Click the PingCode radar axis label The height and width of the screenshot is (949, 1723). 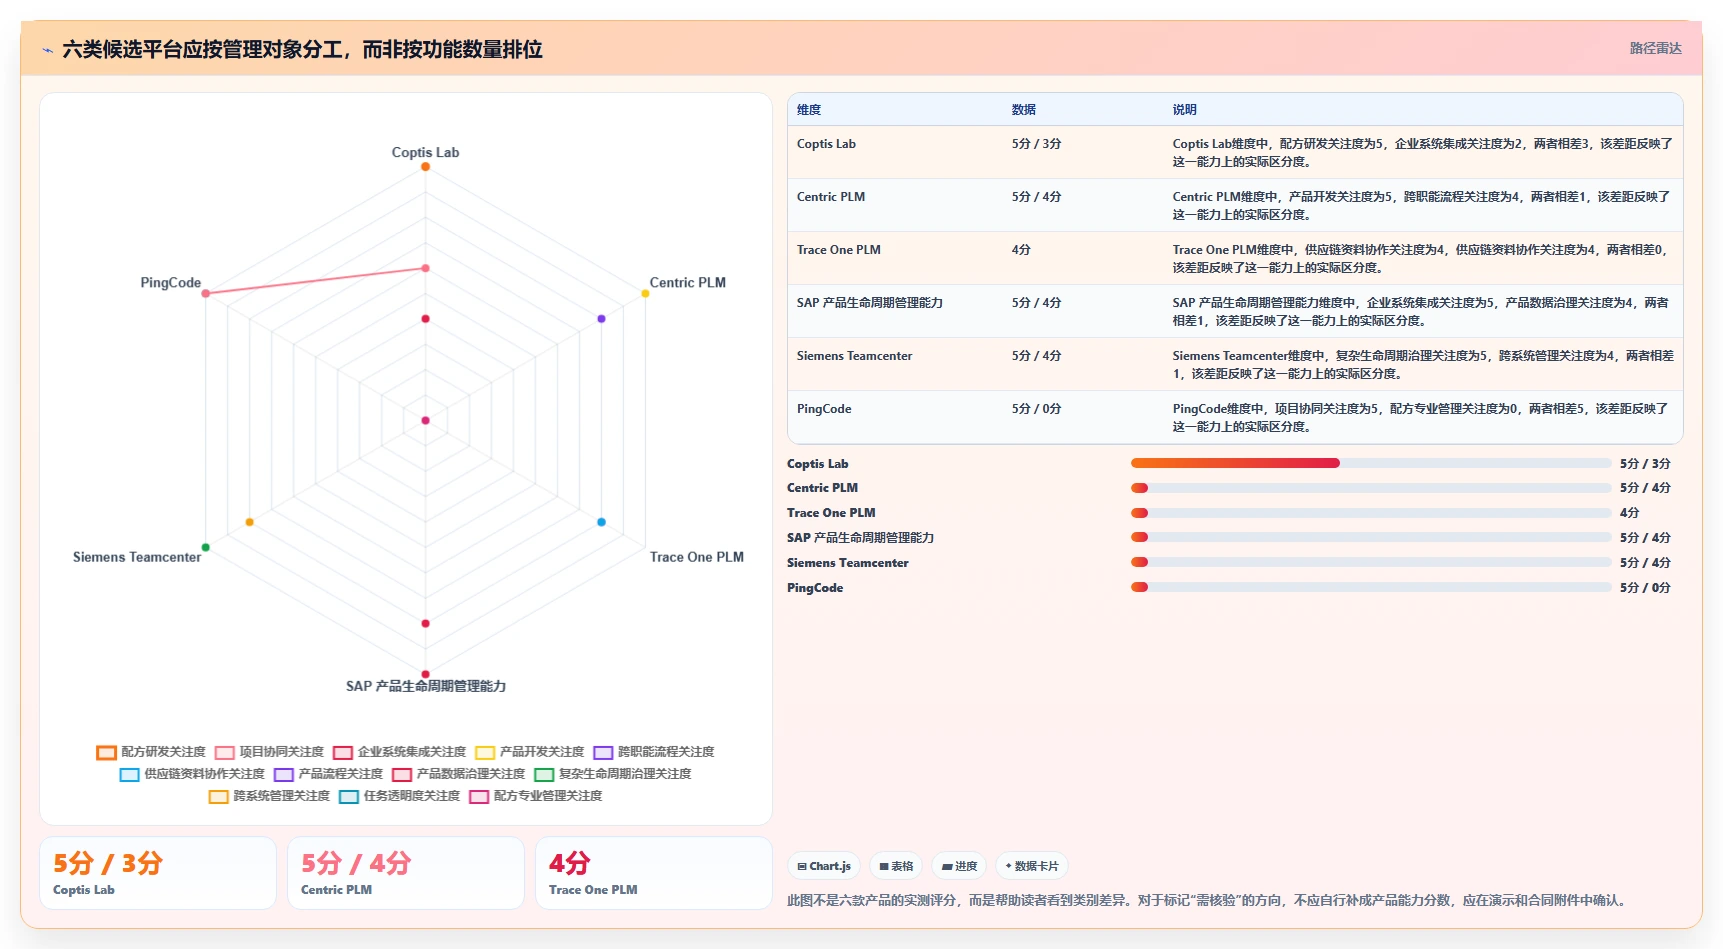(x=171, y=283)
